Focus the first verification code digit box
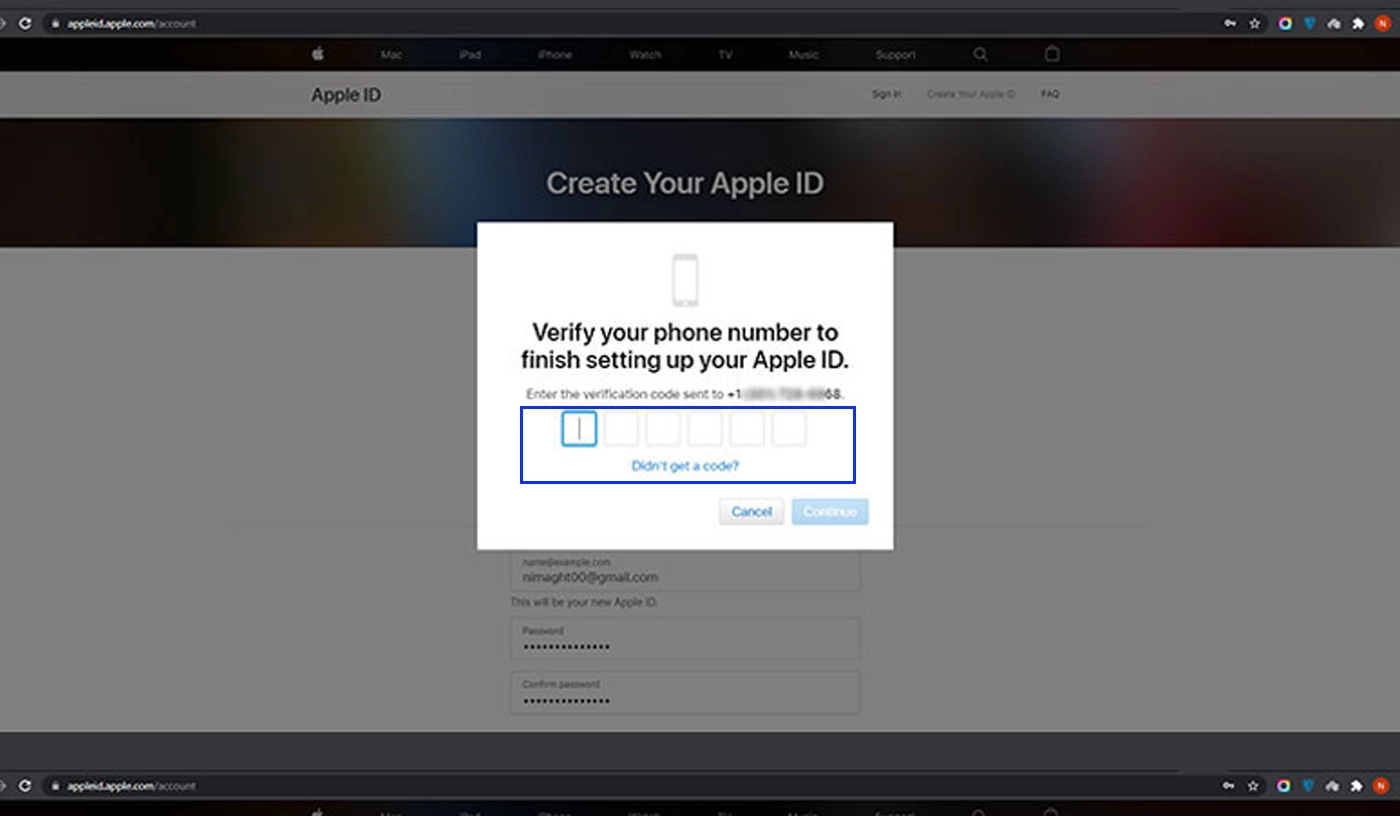 coord(579,429)
